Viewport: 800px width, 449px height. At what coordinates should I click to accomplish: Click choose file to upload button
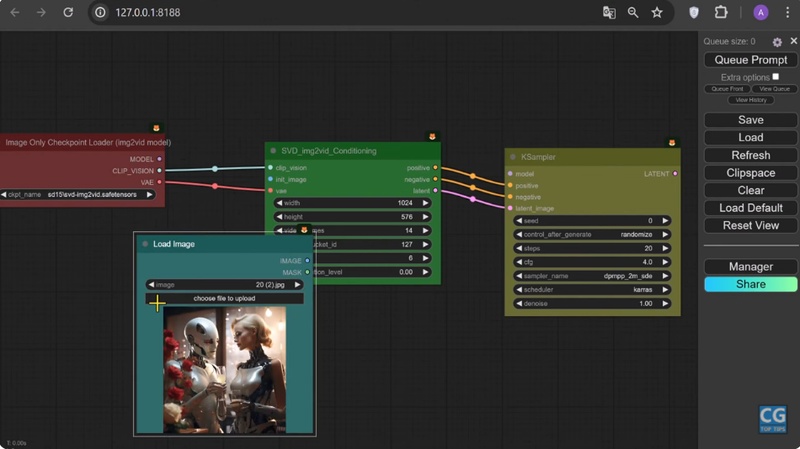pos(224,298)
